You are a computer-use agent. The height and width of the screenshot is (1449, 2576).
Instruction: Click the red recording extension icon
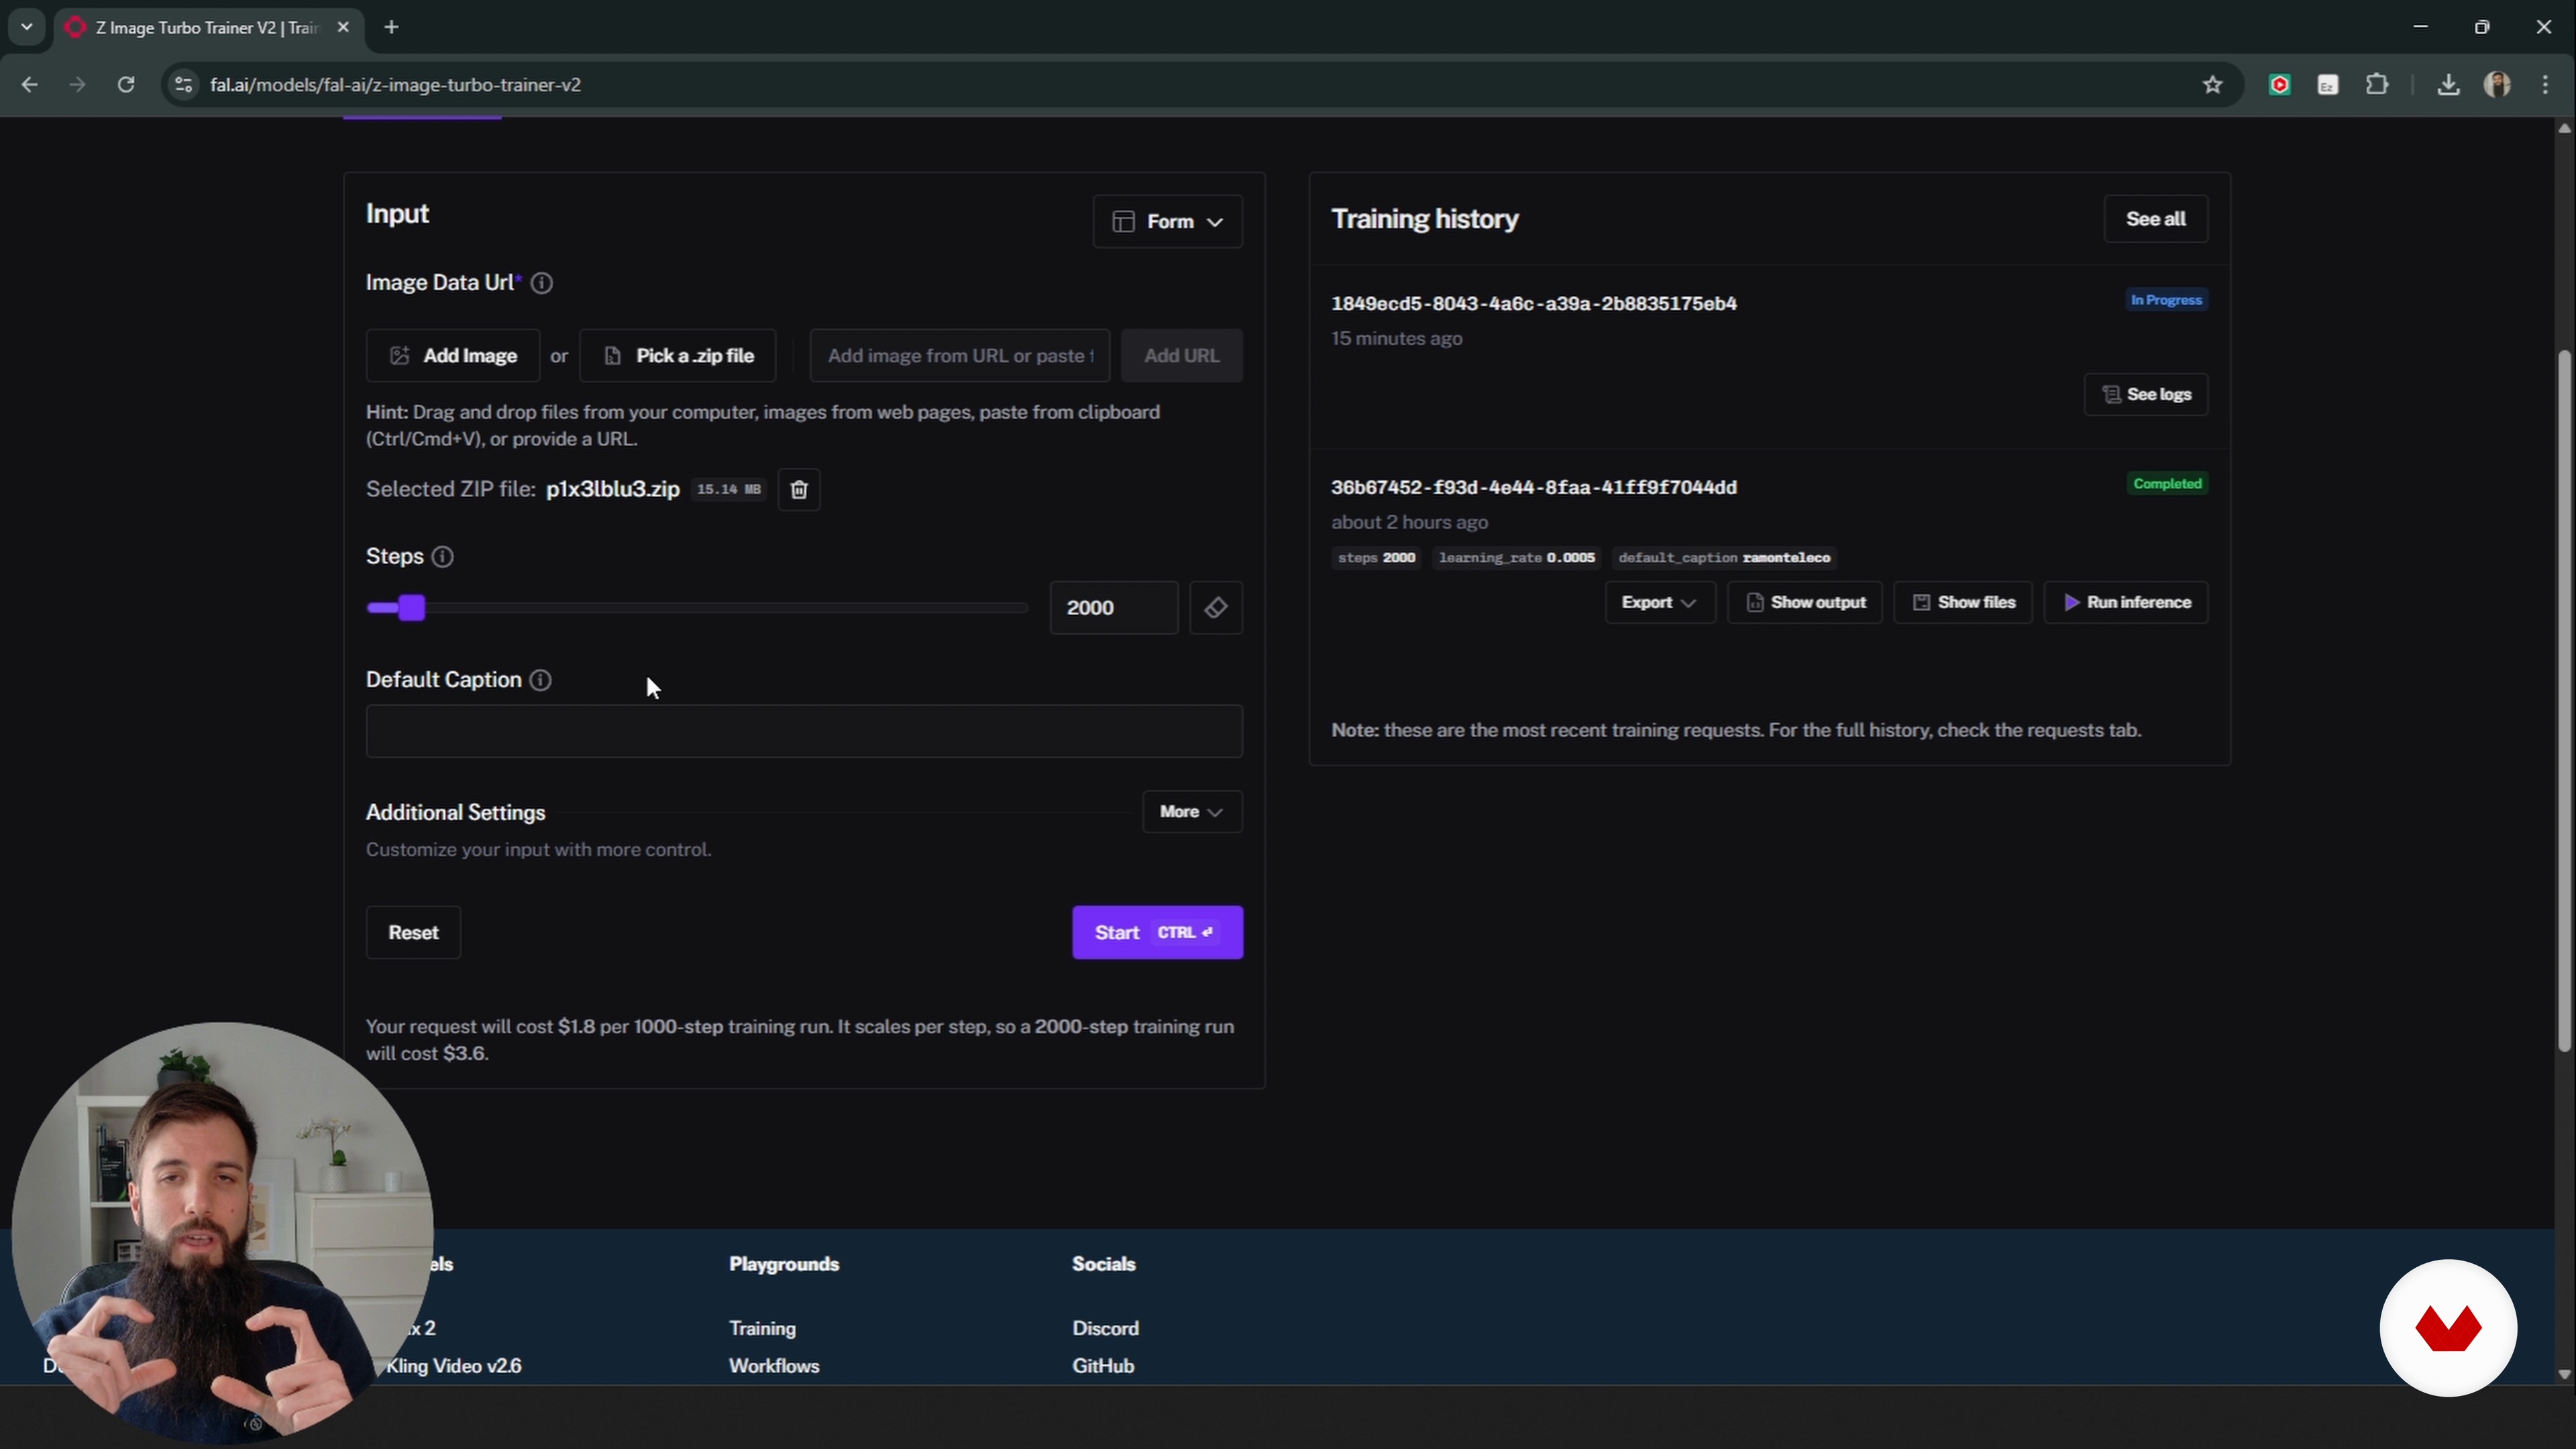point(2280,85)
